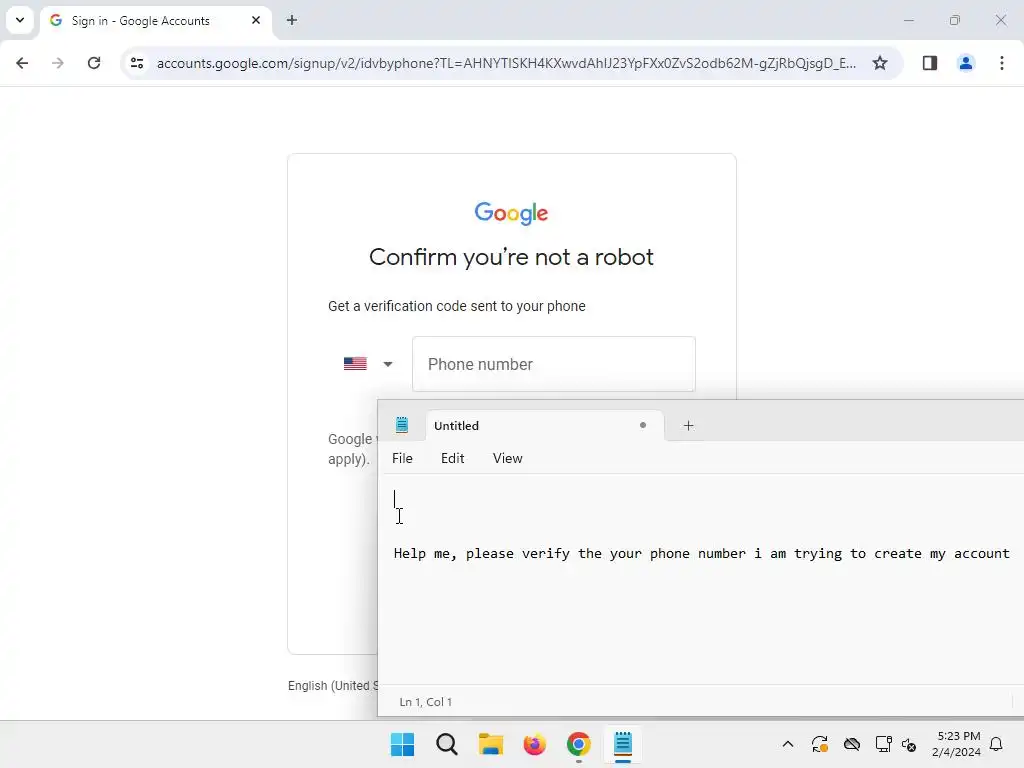View site information icon in address bar

[137, 63]
